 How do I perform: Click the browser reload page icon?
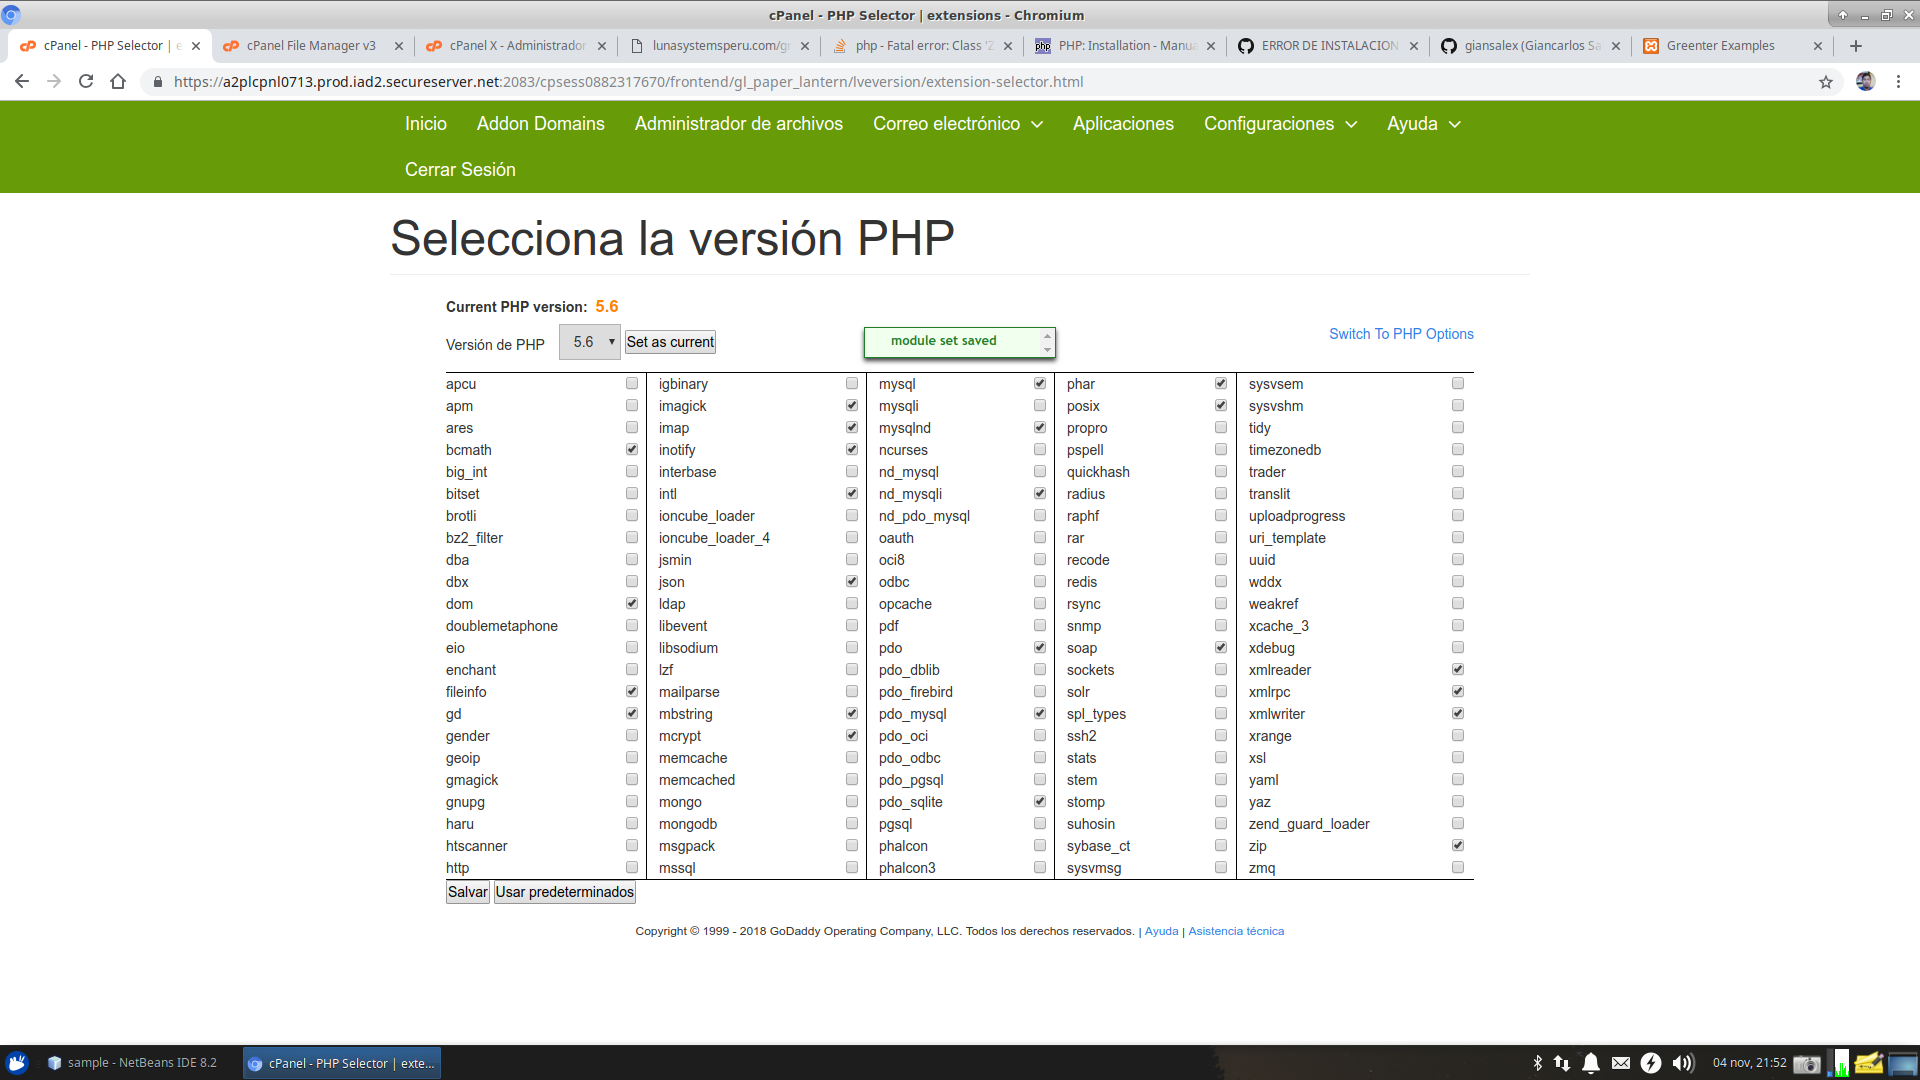tap(85, 81)
